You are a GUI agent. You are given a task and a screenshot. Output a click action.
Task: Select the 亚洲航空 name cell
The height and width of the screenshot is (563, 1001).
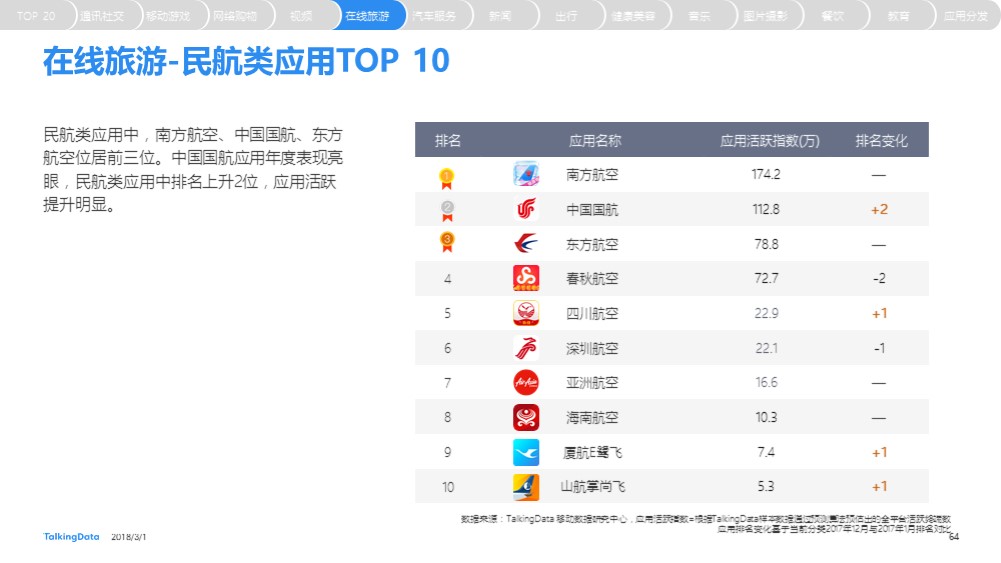coord(592,383)
